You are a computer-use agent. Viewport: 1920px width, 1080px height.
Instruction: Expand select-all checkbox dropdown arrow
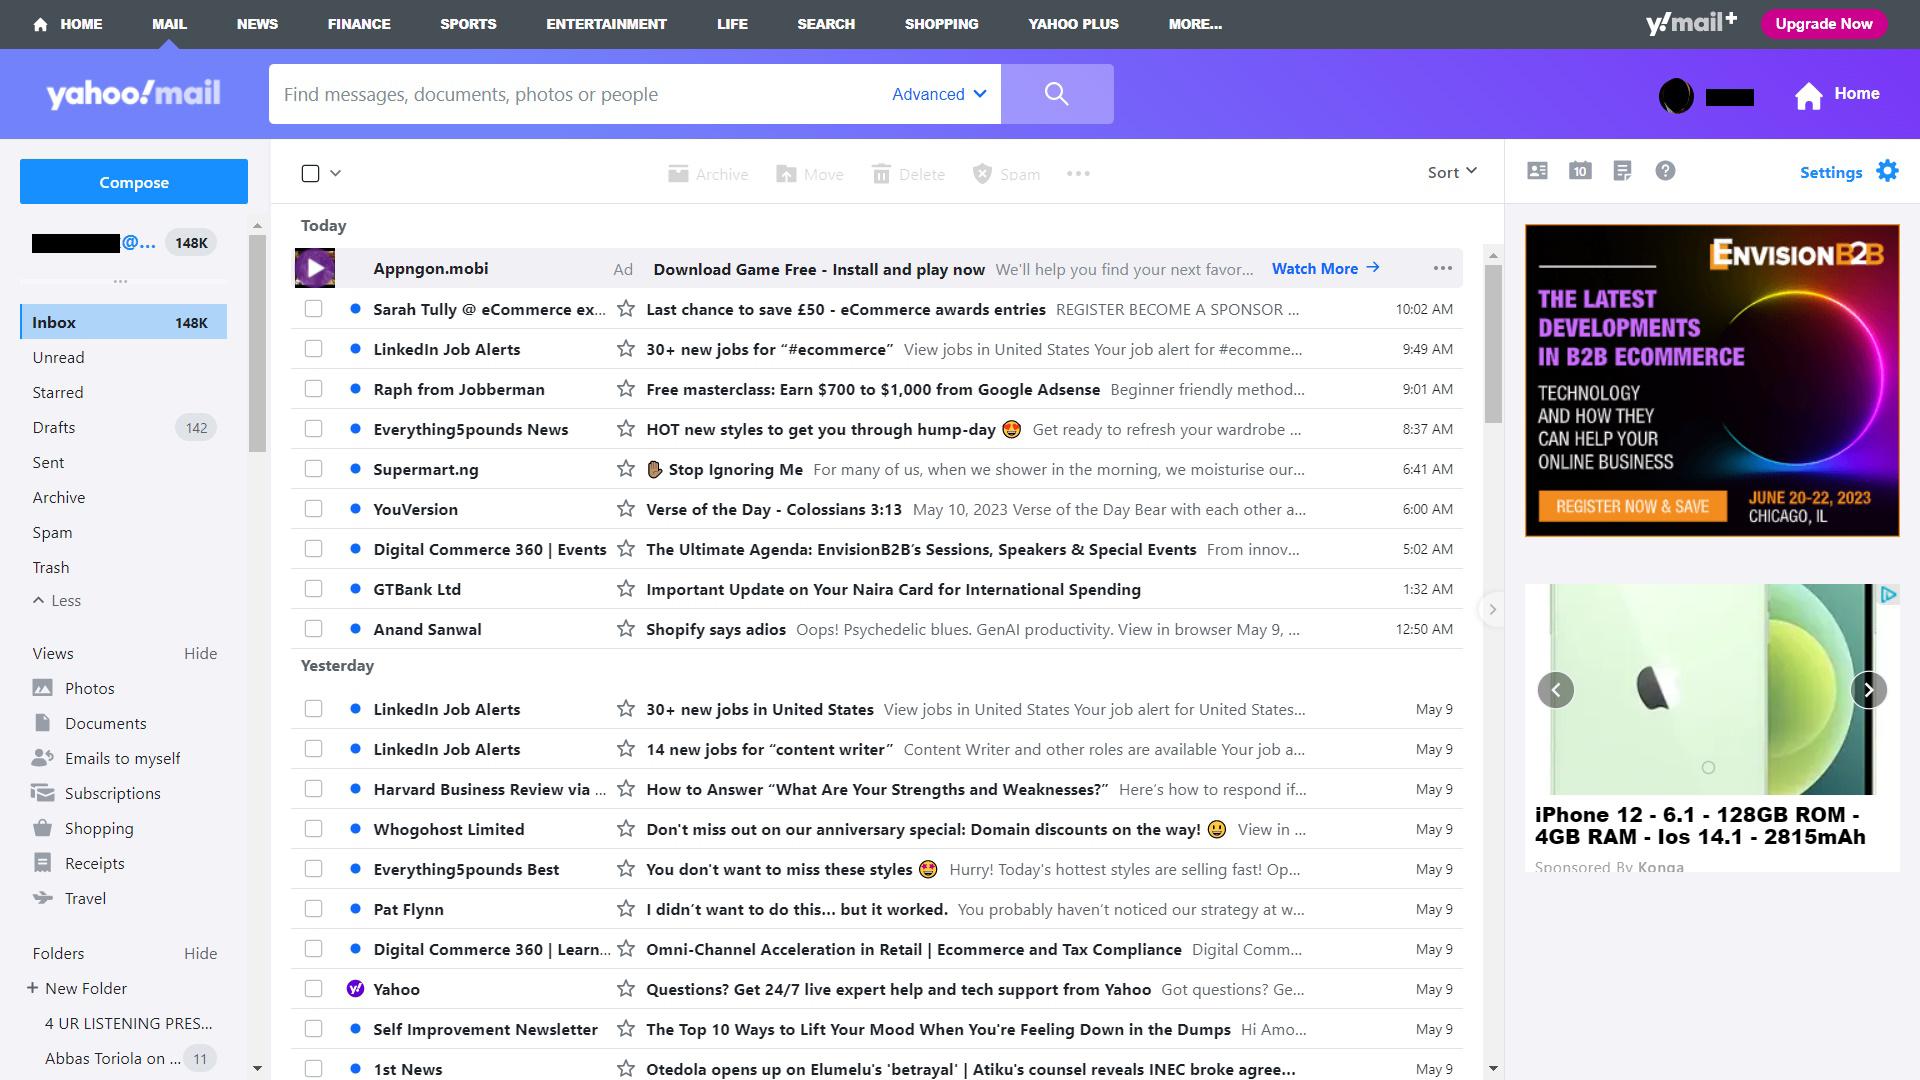[x=336, y=173]
